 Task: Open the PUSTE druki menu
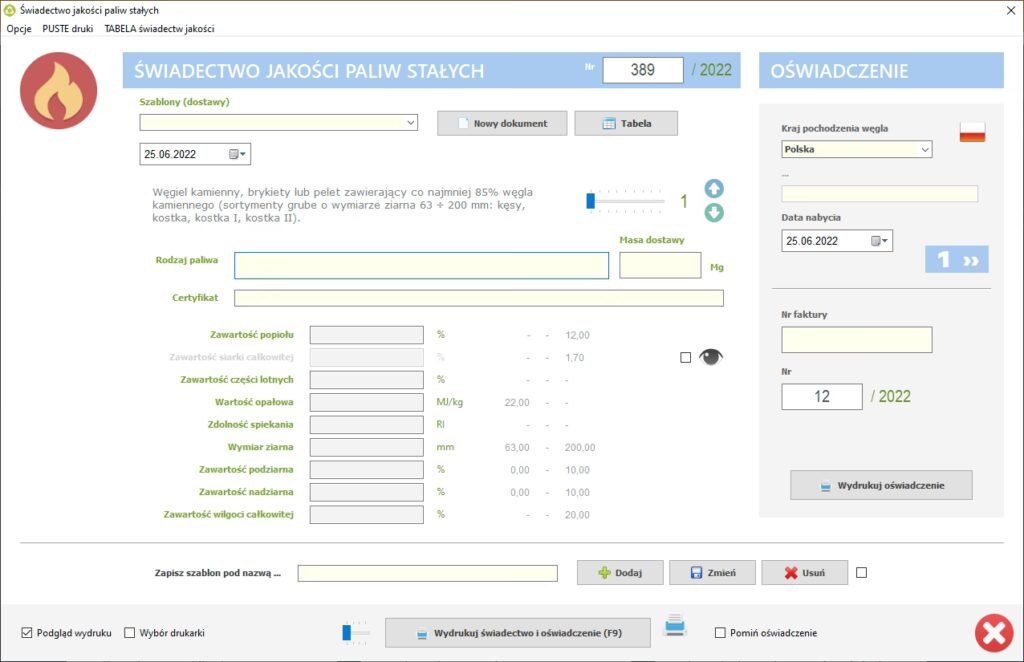tap(68, 29)
